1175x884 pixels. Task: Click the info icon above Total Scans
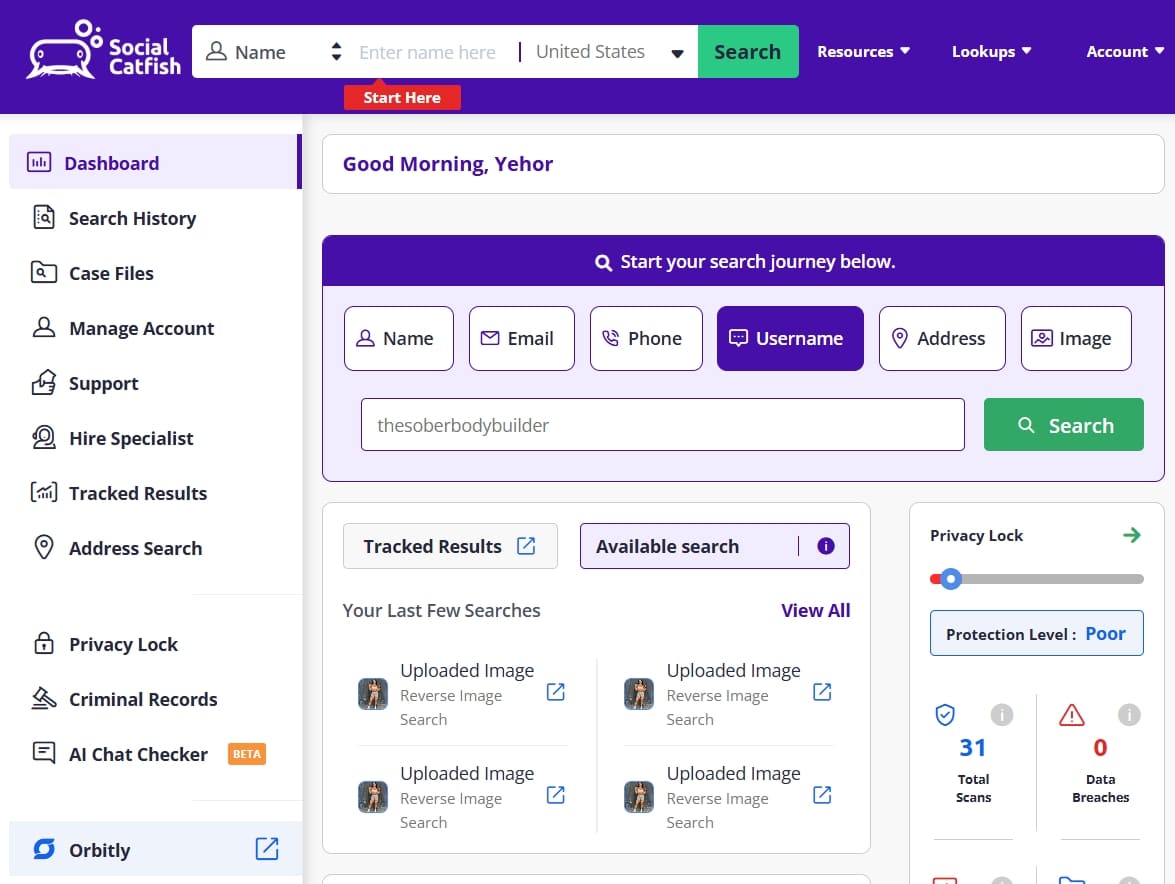click(x=1002, y=715)
